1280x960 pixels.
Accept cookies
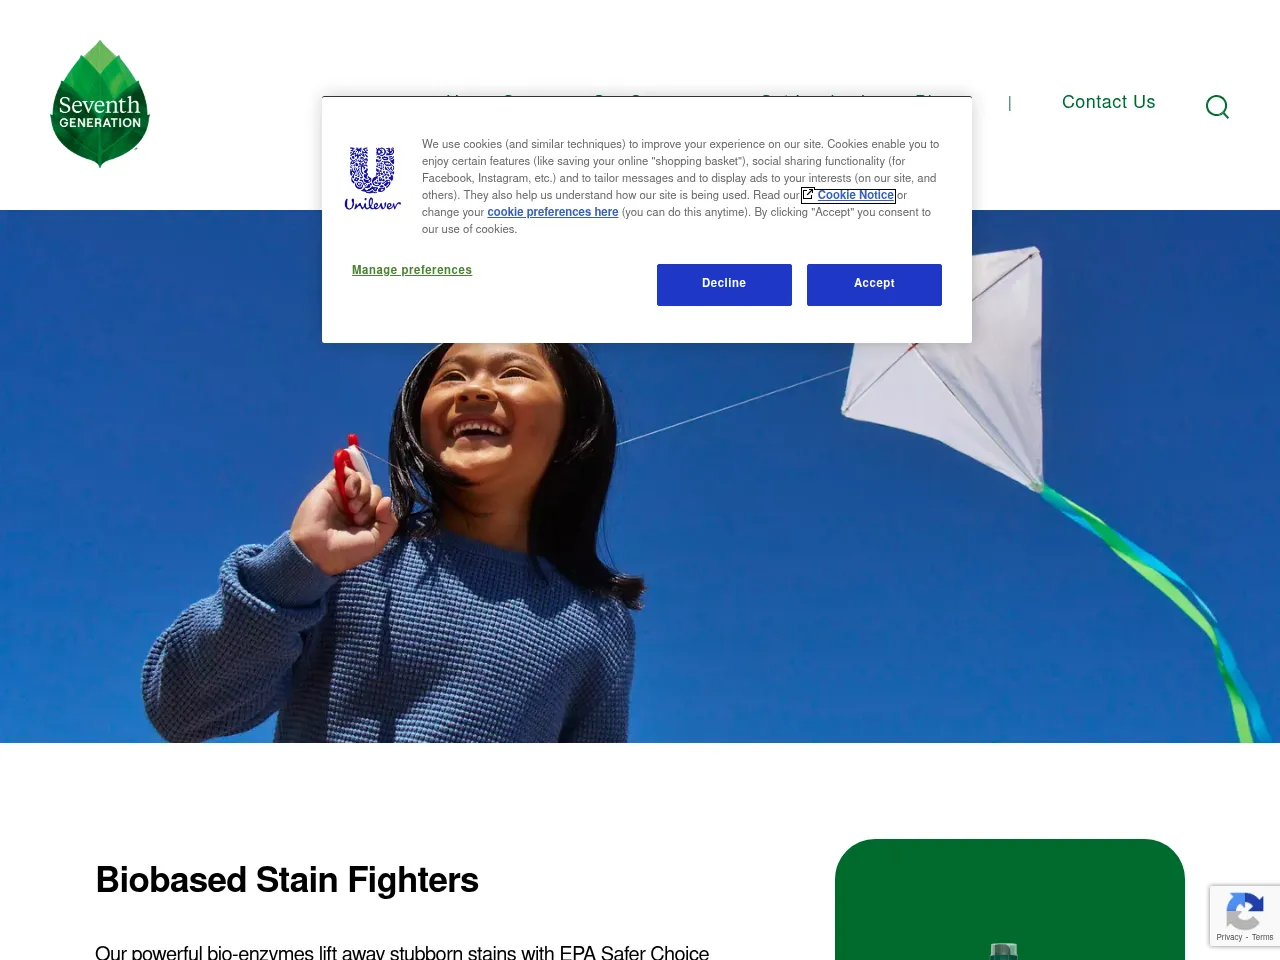874,284
